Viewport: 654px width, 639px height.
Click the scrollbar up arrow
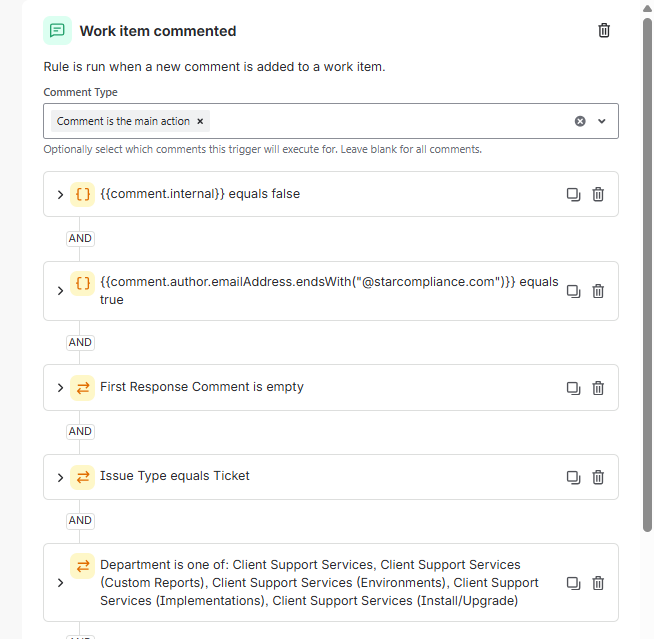click(x=647, y=8)
